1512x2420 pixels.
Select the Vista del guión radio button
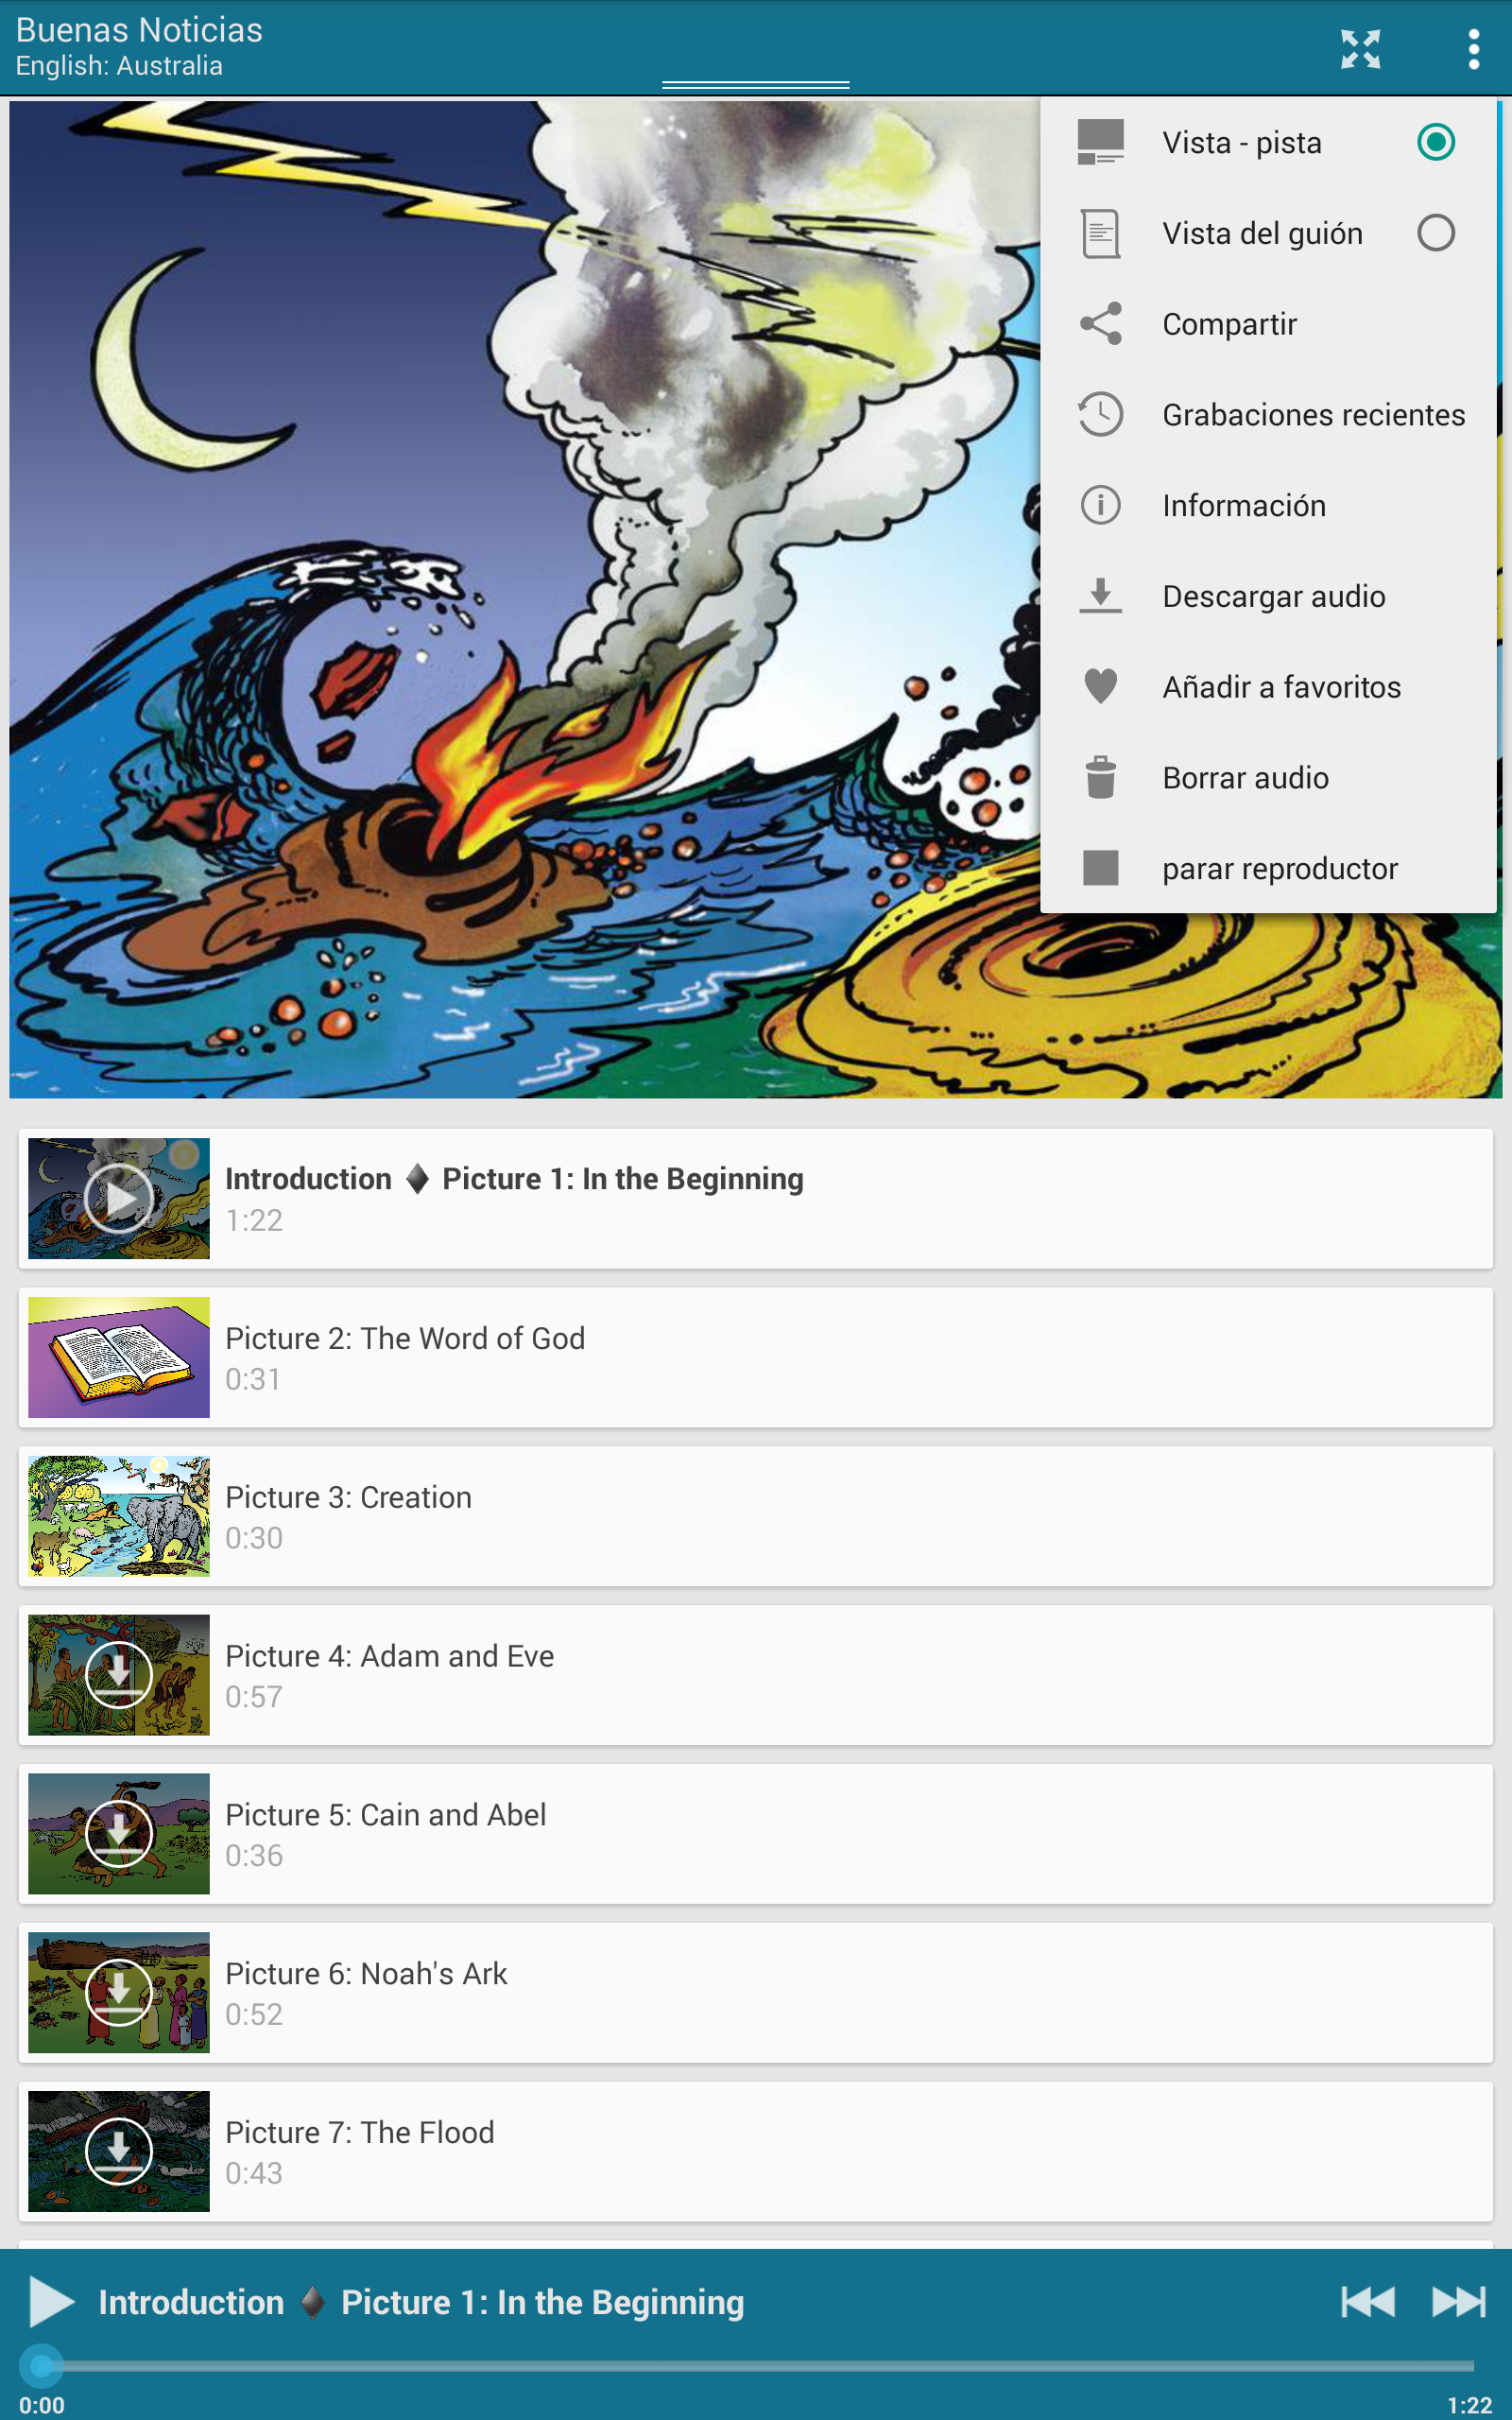click(x=1435, y=232)
